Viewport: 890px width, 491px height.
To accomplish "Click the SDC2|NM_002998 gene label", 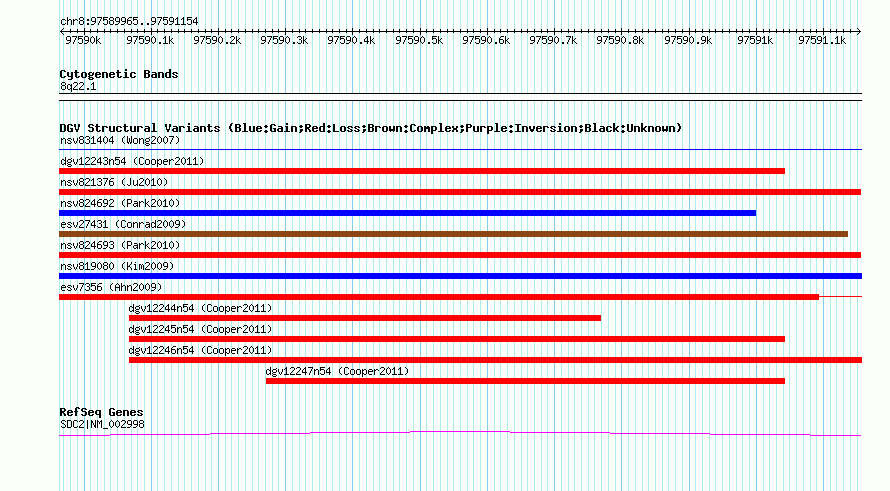I will coord(102,425).
